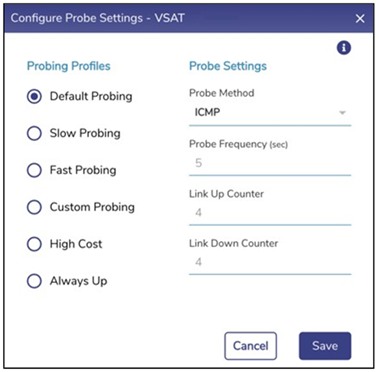379x372 pixels.
Task: Click the Probe Frequency (sec) label
Action: coord(238,144)
